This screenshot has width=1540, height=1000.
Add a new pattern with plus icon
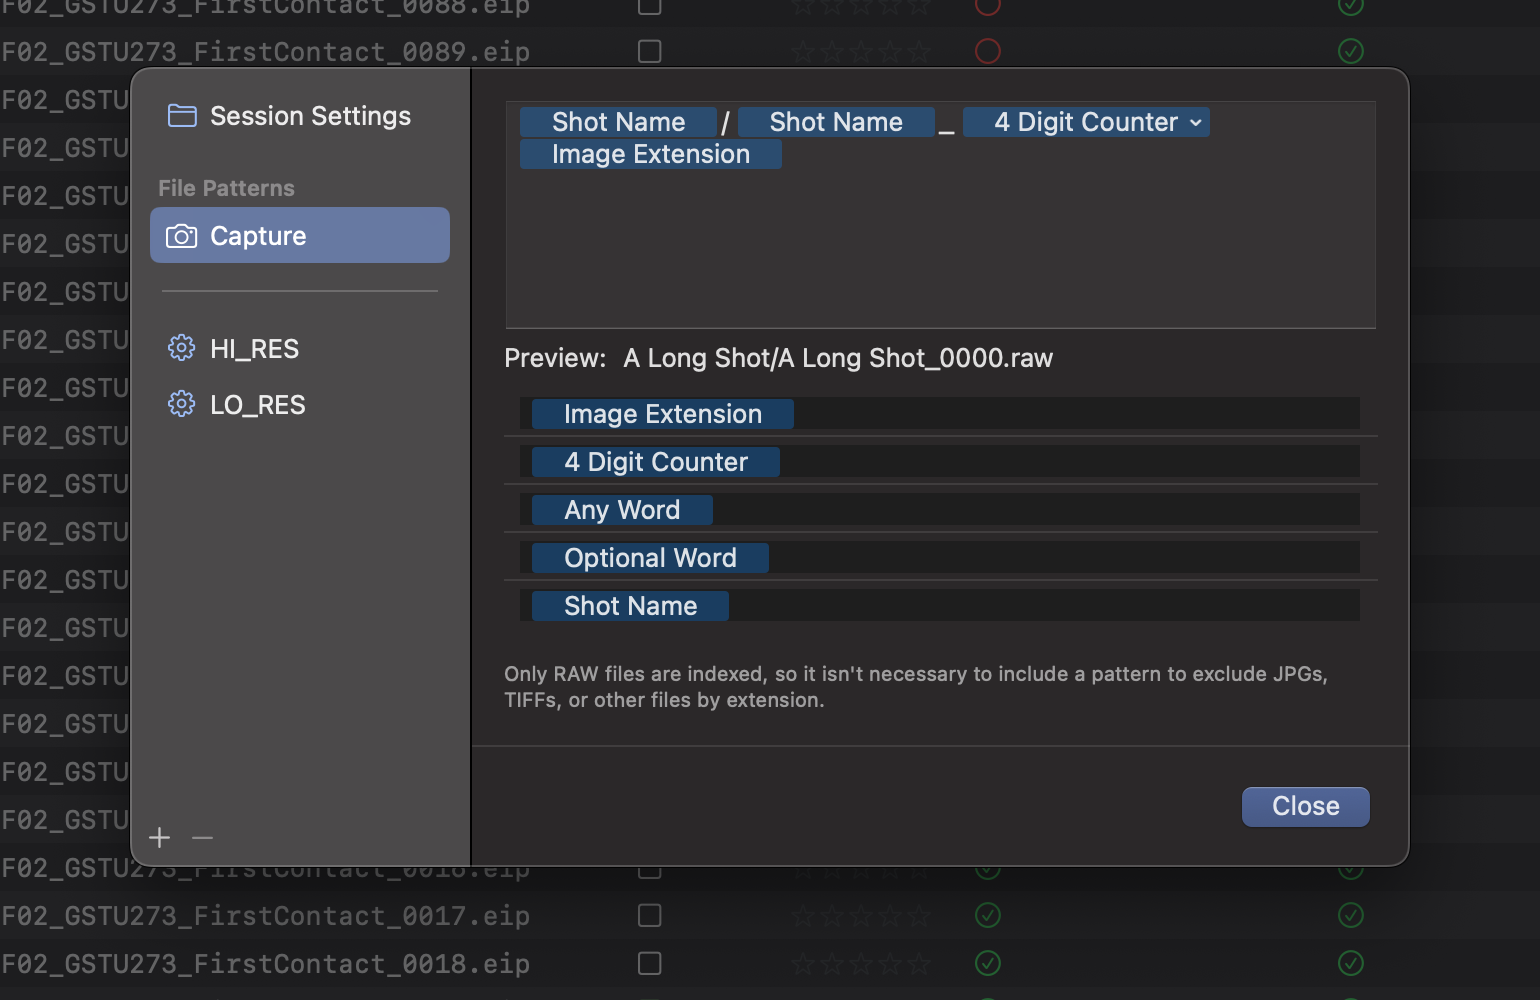pyautogui.click(x=160, y=837)
